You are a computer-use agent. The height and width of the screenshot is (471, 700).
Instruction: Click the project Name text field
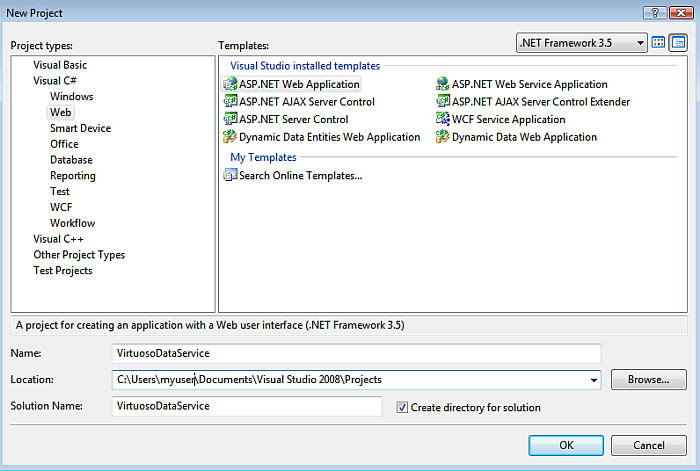356,353
